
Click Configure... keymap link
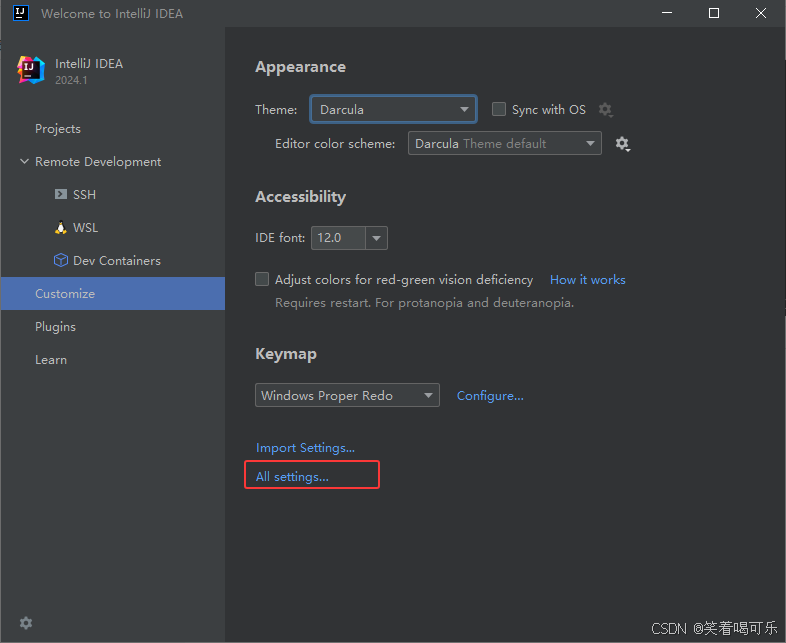[490, 396]
